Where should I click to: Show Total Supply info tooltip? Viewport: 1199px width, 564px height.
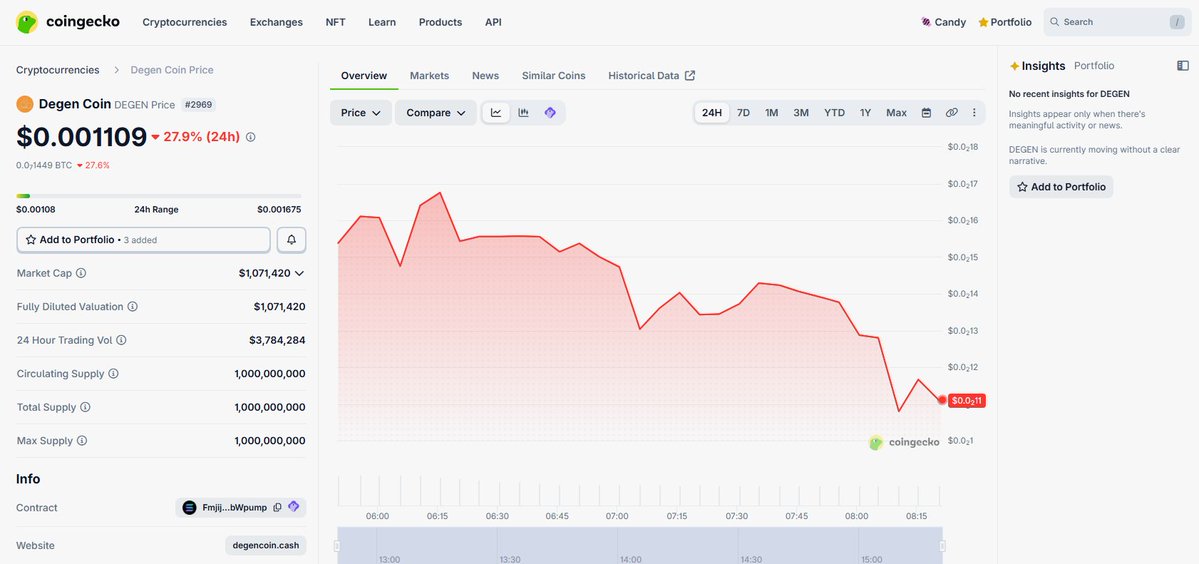pos(85,407)
